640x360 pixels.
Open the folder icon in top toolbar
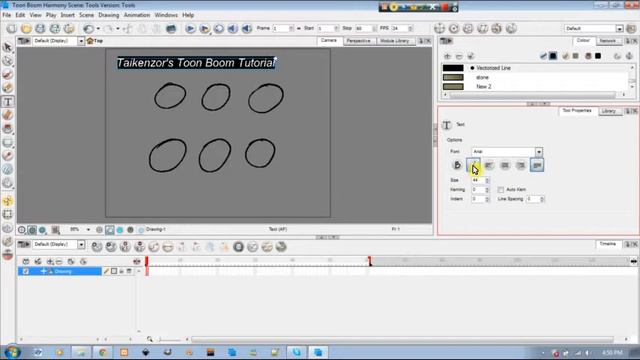pos(26,29)
